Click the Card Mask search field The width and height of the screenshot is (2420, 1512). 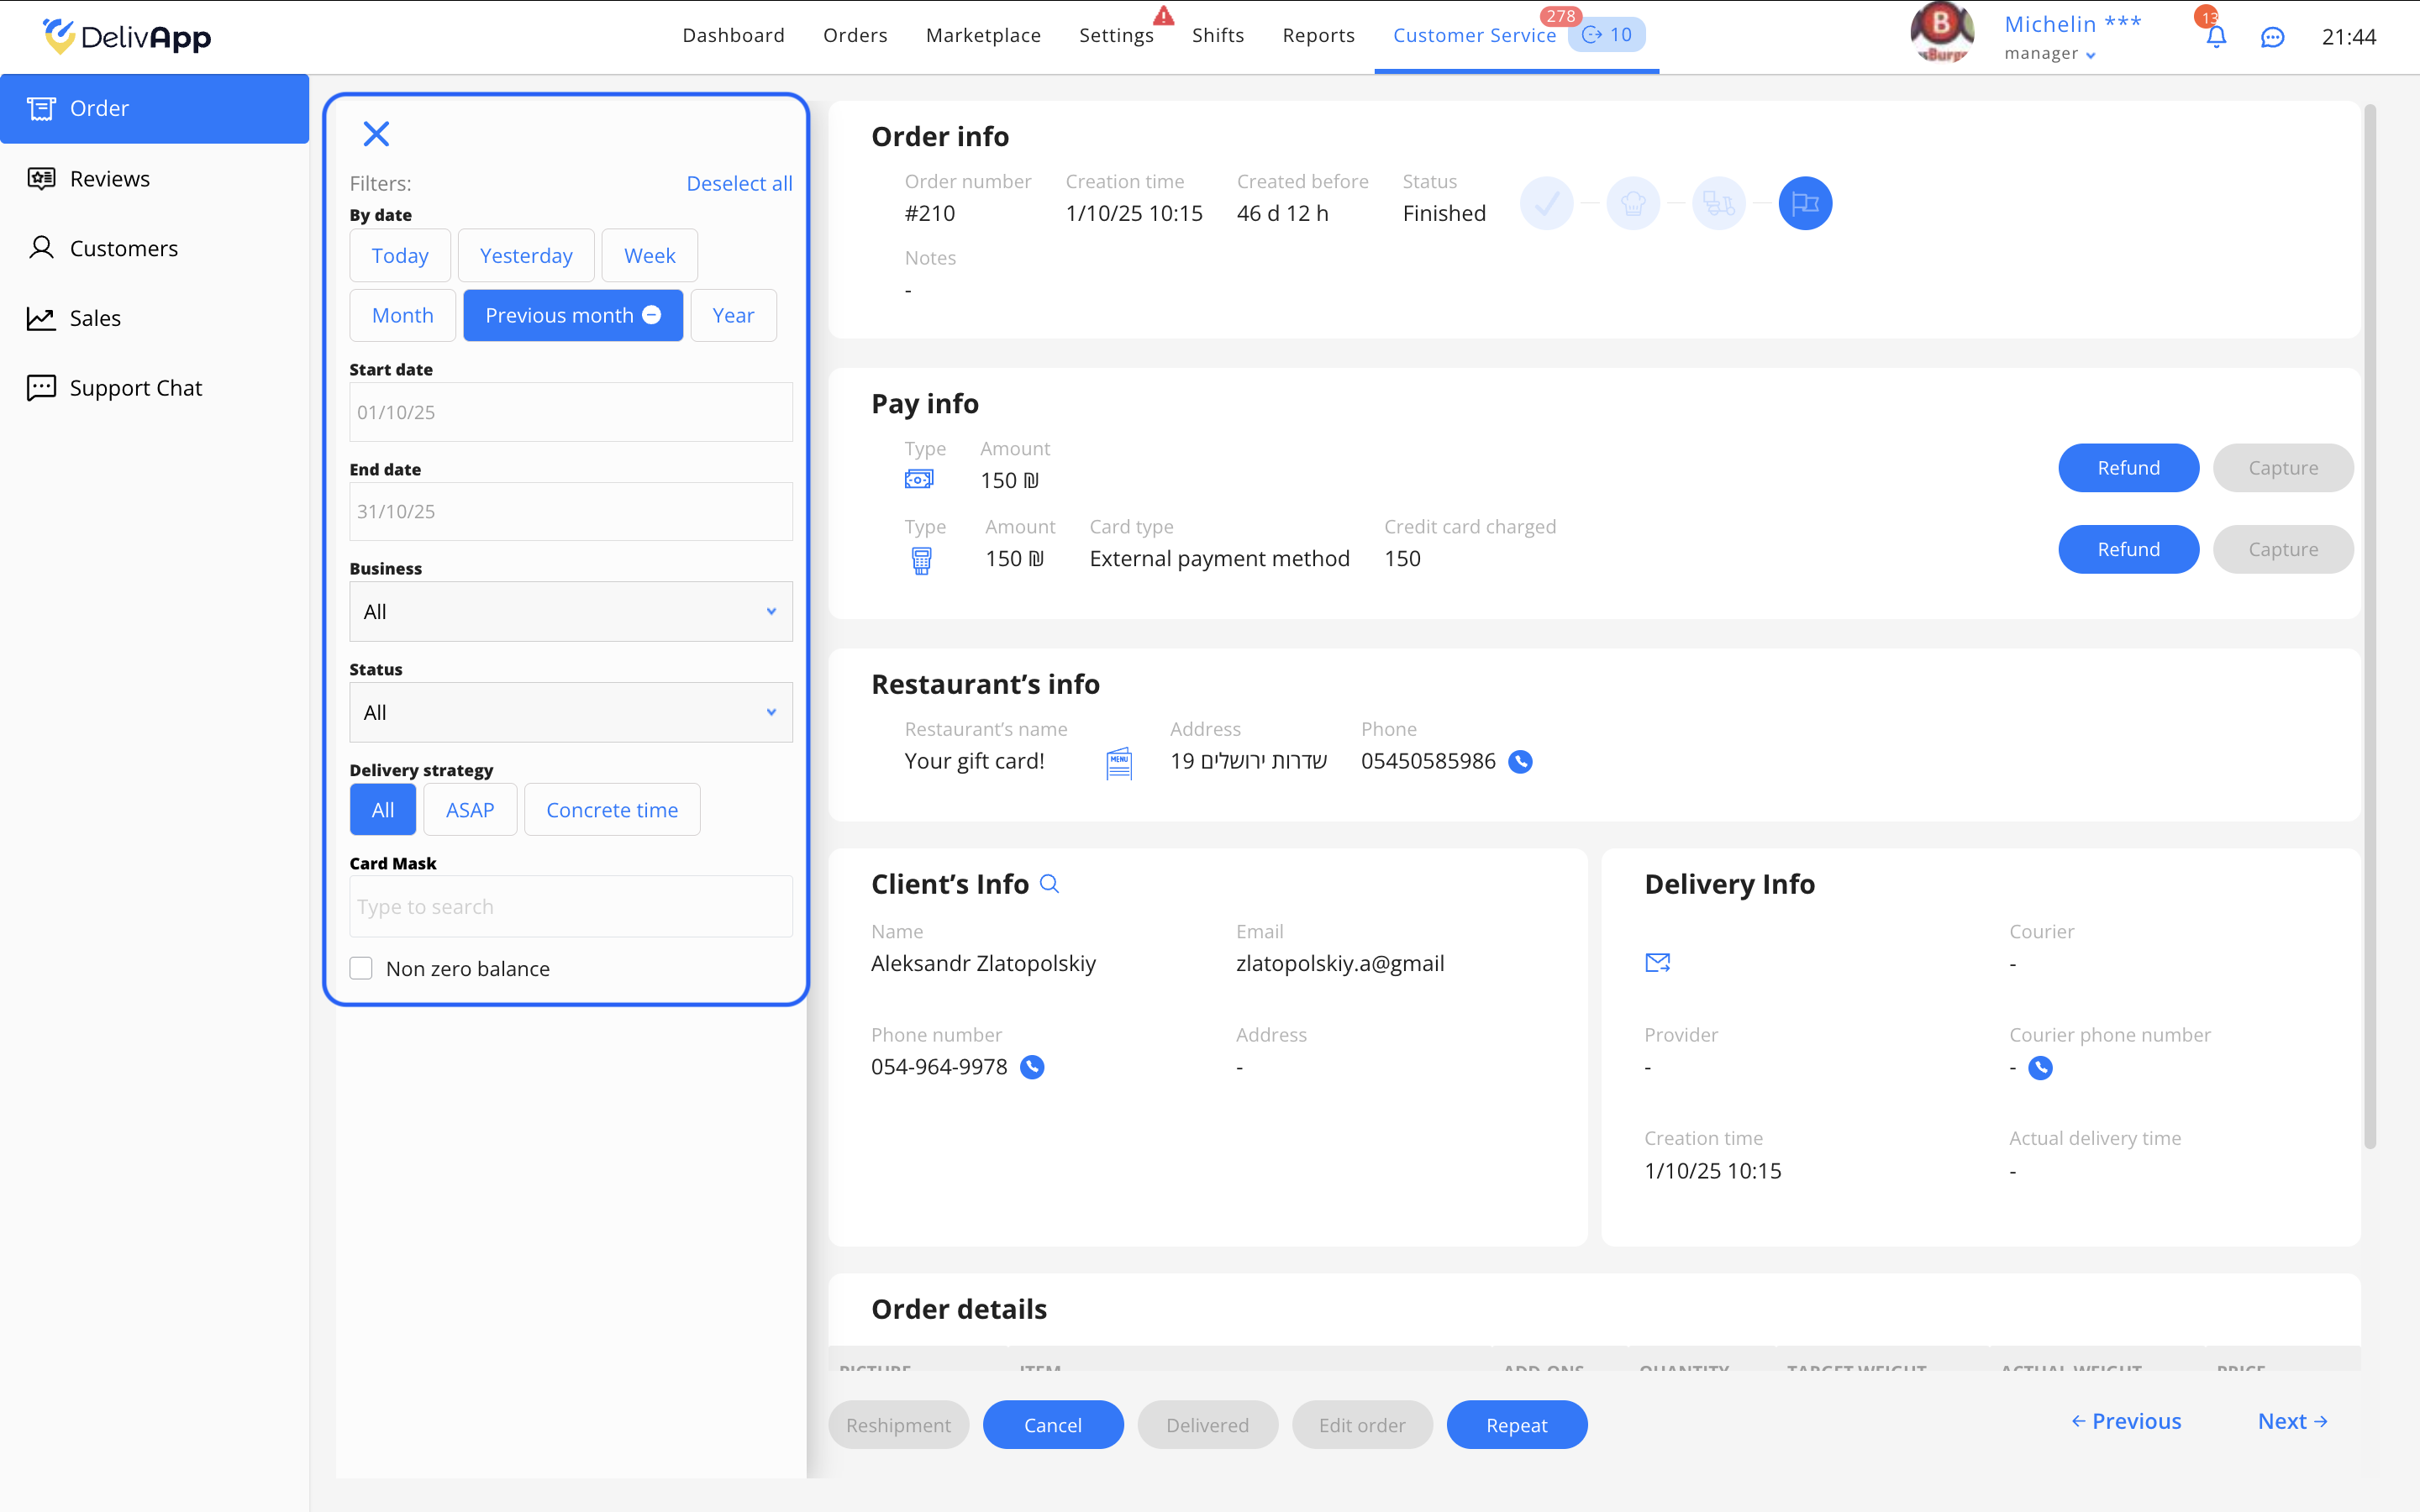(x=570, y=907)
